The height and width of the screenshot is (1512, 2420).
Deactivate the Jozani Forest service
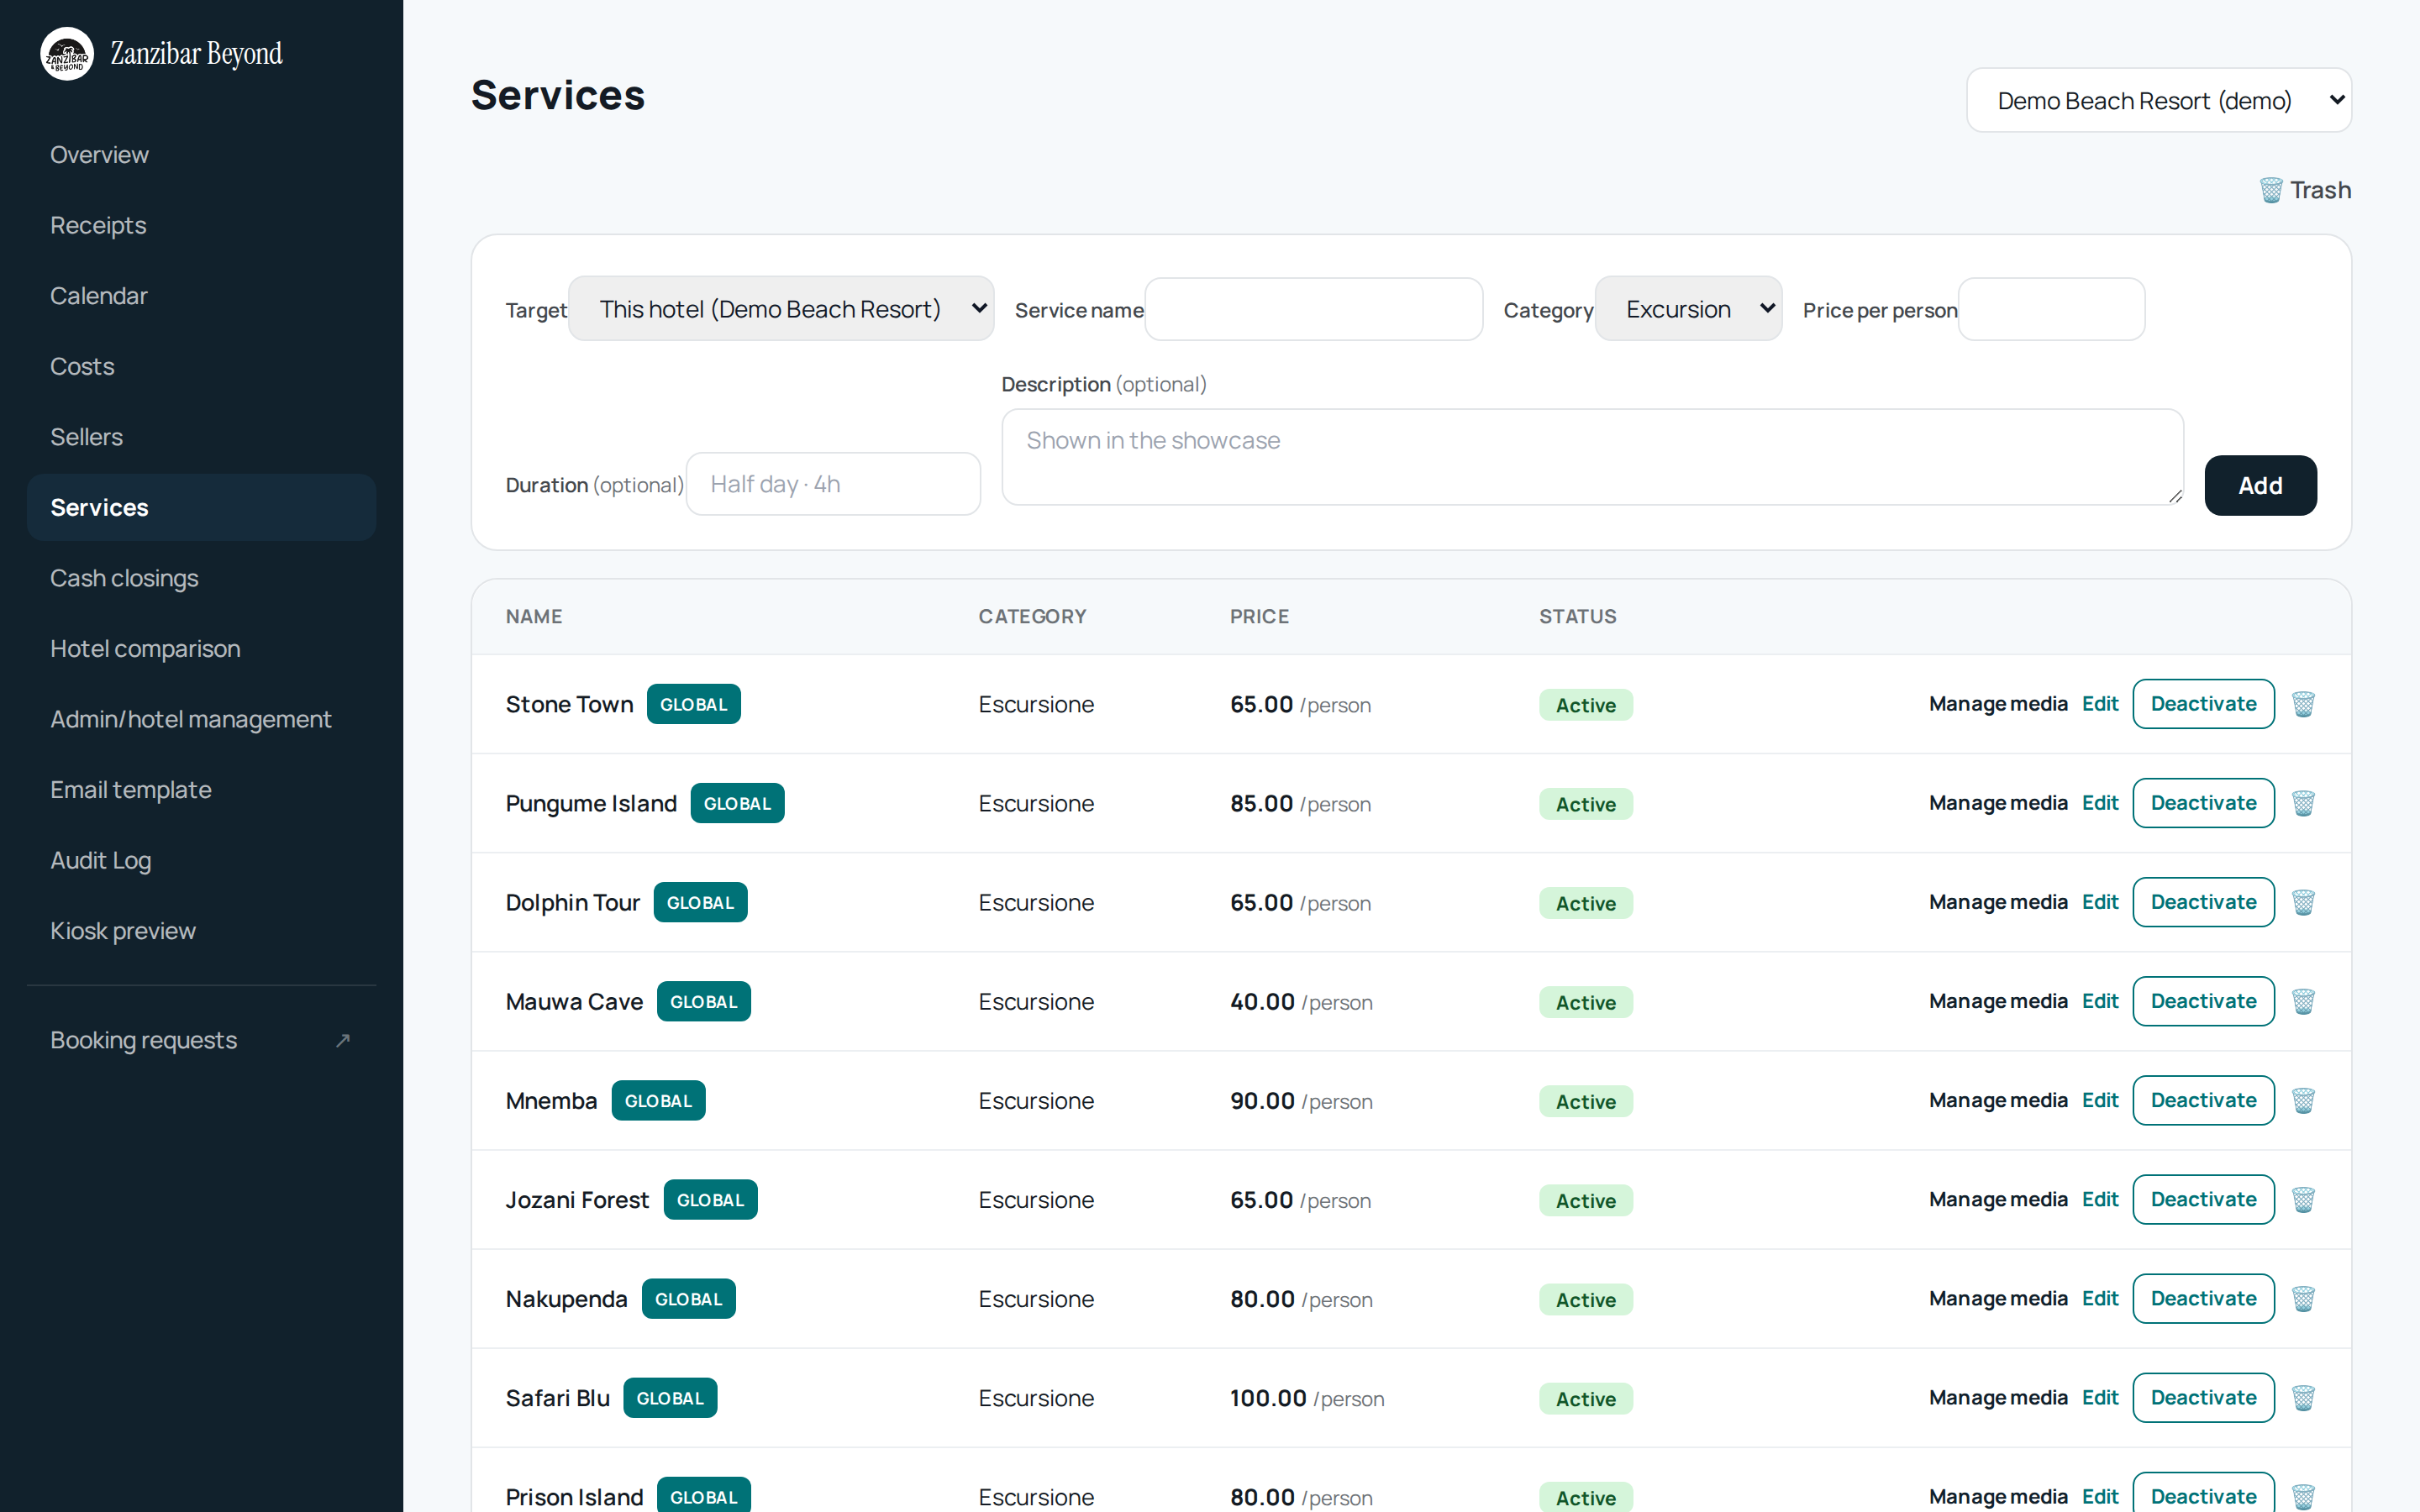(x=2203, y=1199)
